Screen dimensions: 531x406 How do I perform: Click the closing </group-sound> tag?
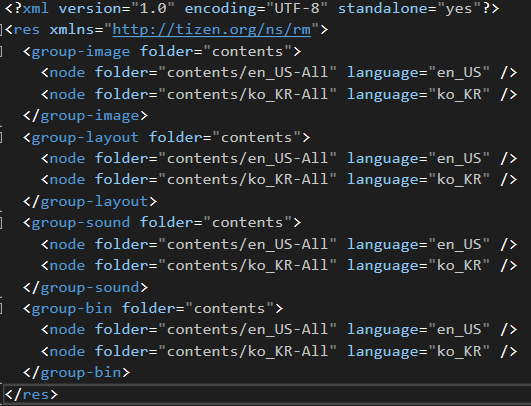click(85, 287)
